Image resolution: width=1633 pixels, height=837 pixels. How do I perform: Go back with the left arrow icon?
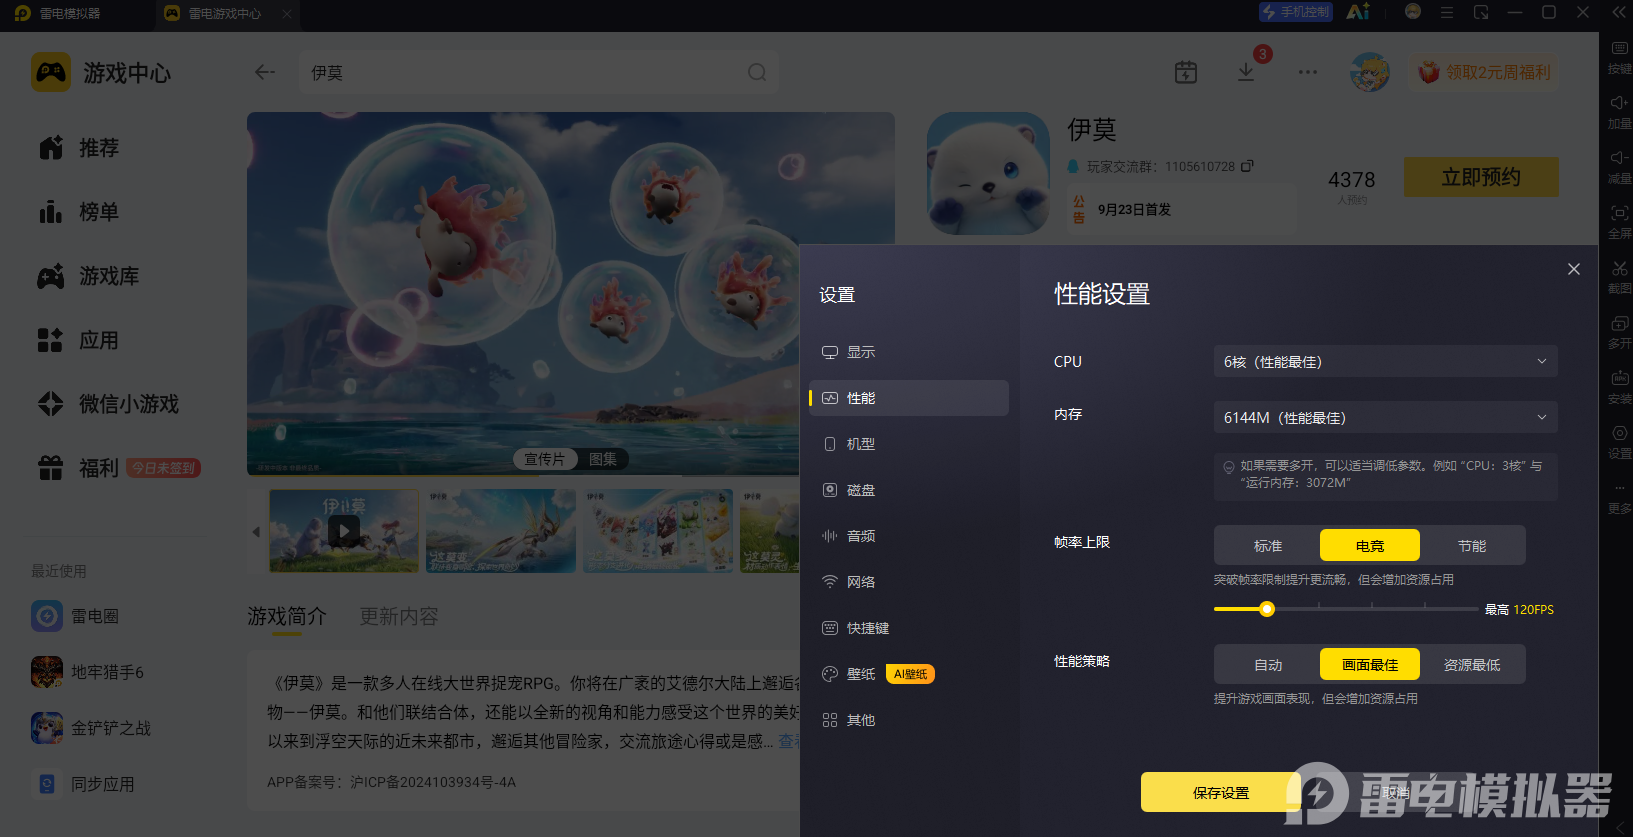(x=265, y=72)
